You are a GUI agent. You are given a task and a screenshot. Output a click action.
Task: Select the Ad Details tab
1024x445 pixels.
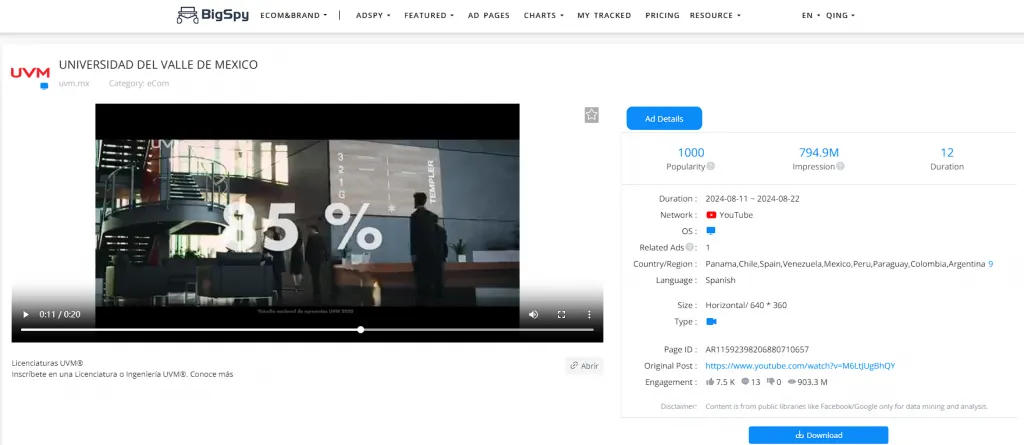tap(664, 118)
